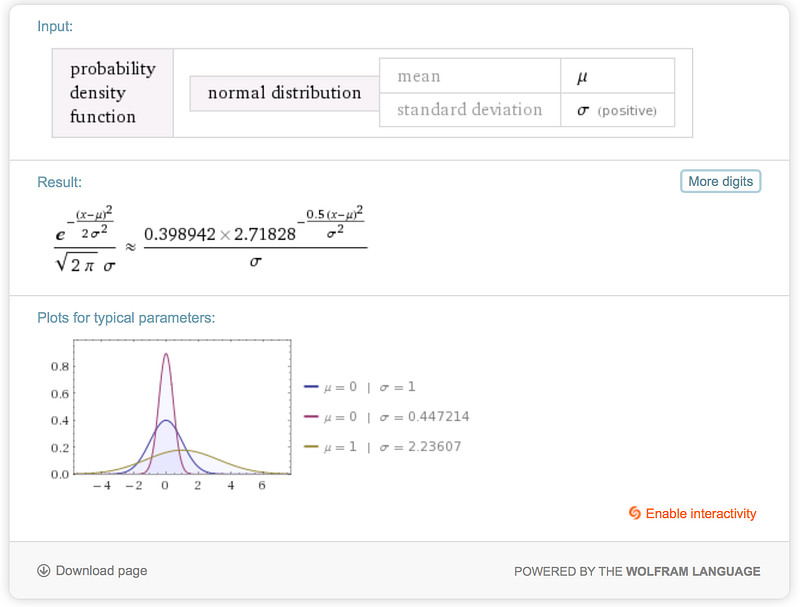This screenshot has height=607, width=800.
Task: Click the More digits button
Action: [x=720, y=182]
